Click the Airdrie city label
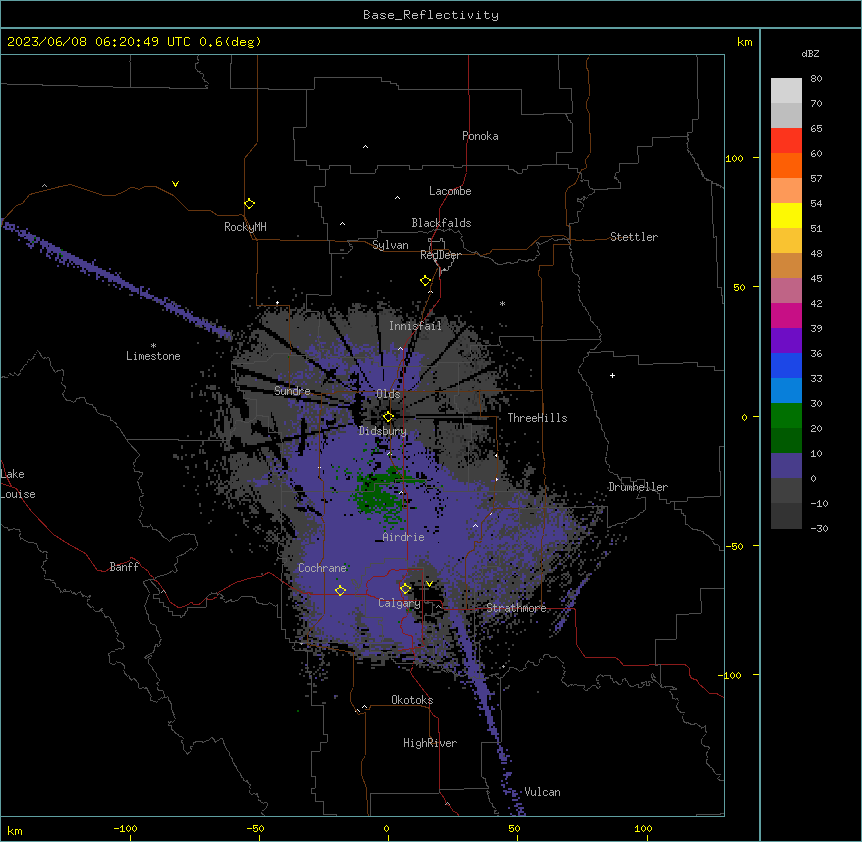 [404, 537]
